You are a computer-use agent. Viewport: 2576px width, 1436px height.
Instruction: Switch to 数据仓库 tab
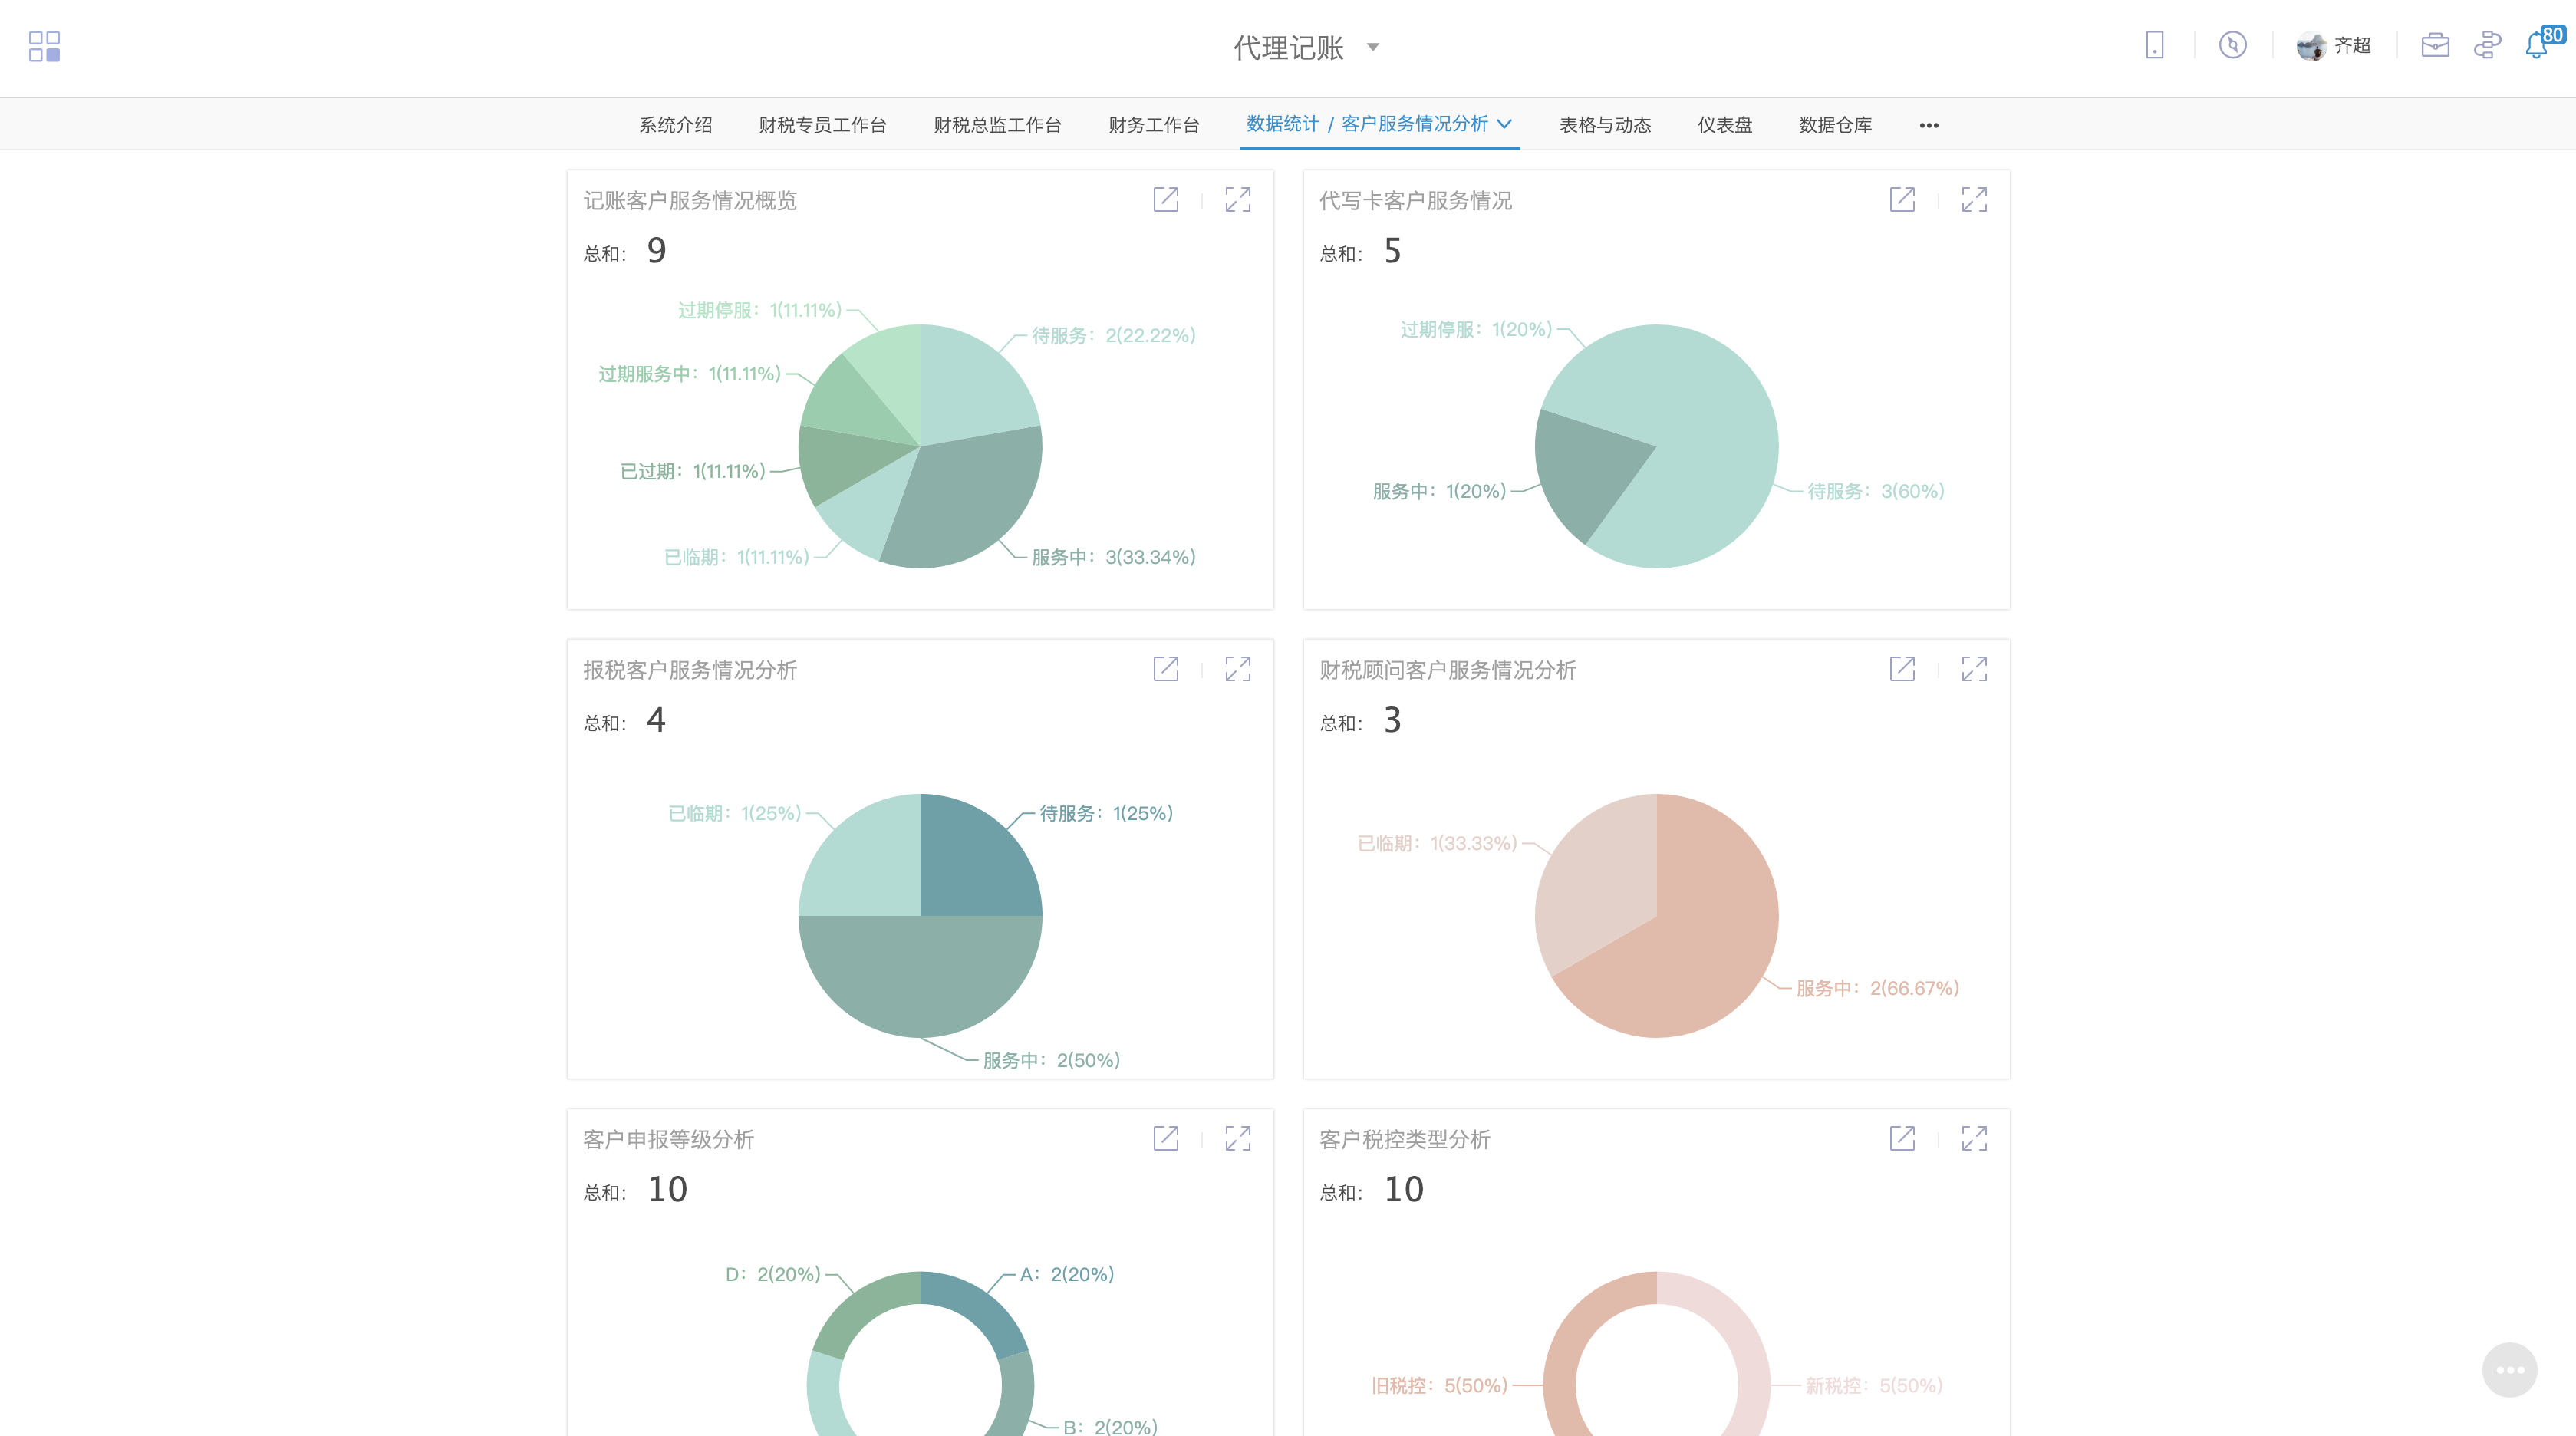click(x=1836, y=125)
